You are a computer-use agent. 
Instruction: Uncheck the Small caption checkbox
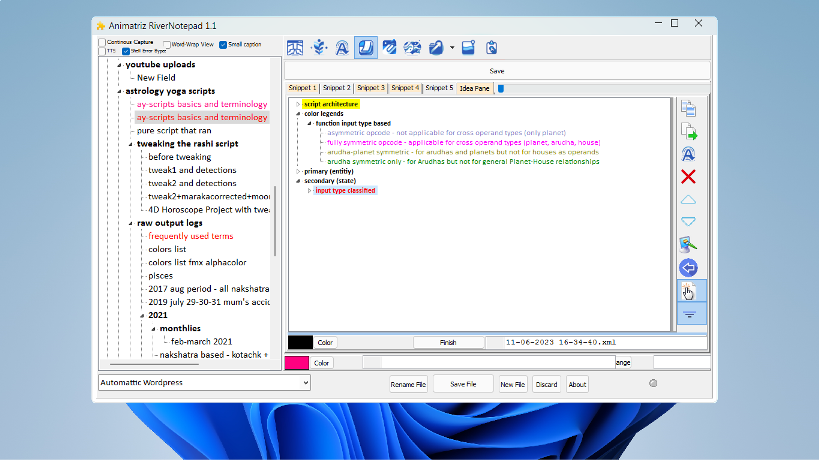pyautogui.click(x=223, y=44)
